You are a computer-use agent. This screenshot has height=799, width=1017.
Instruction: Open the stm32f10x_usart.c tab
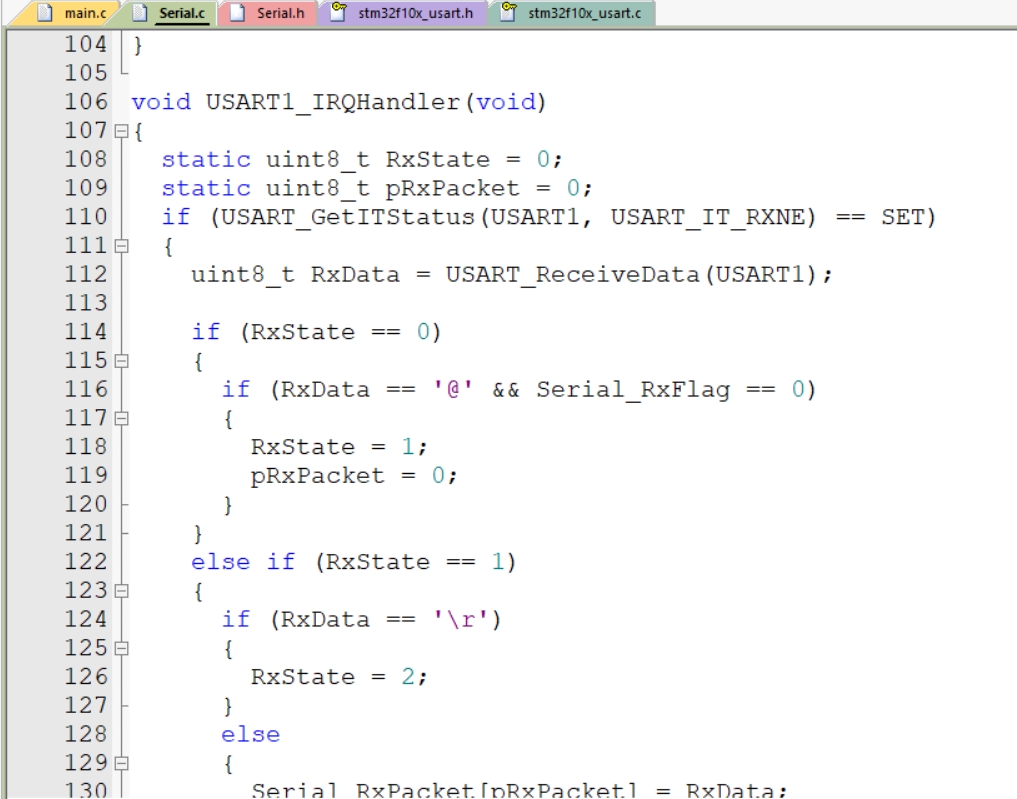click(572, 13)
